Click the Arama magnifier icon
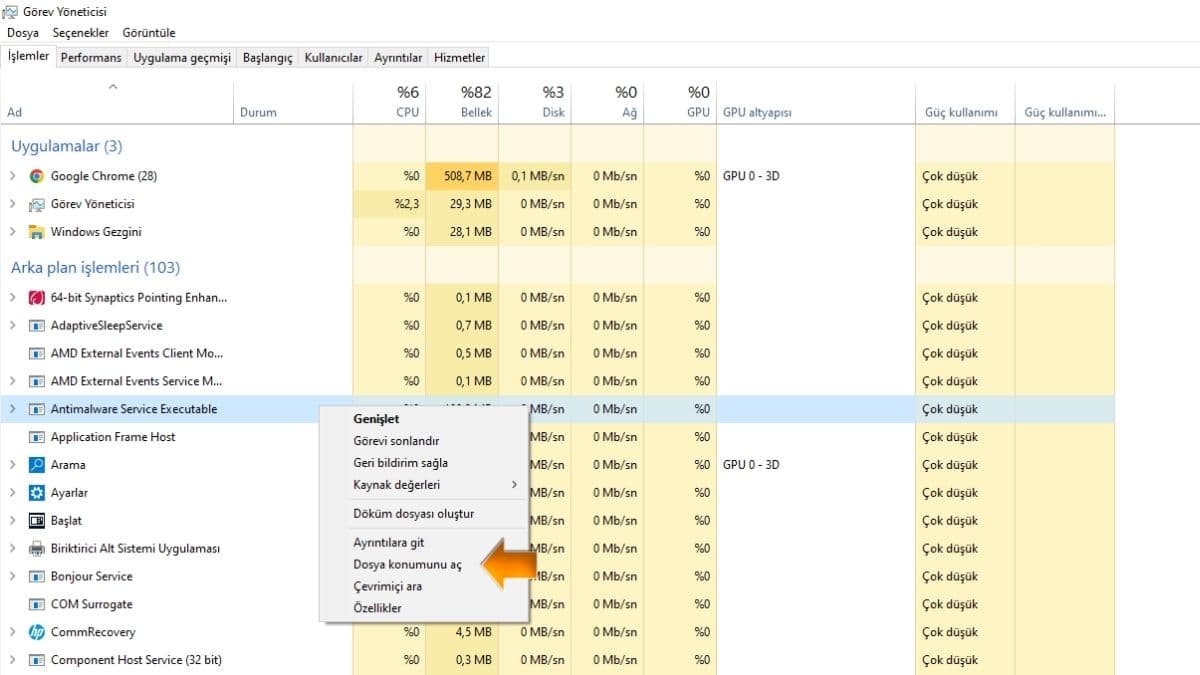 click(37, 465)
